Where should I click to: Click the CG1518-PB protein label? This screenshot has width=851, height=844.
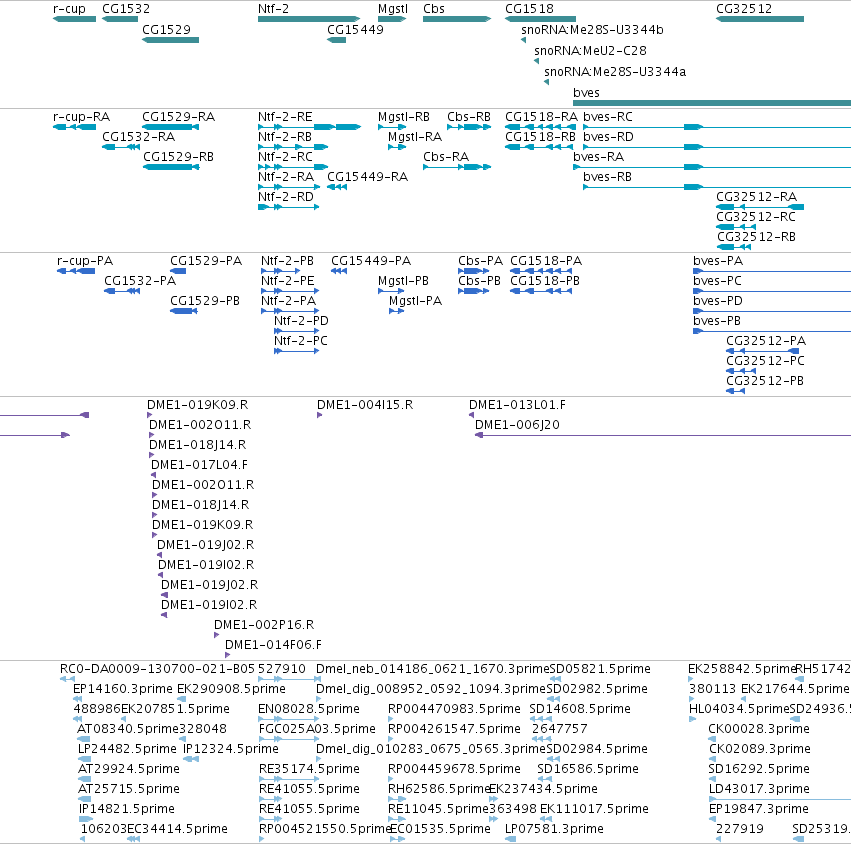pyautogui.click(x=545, y=281)
